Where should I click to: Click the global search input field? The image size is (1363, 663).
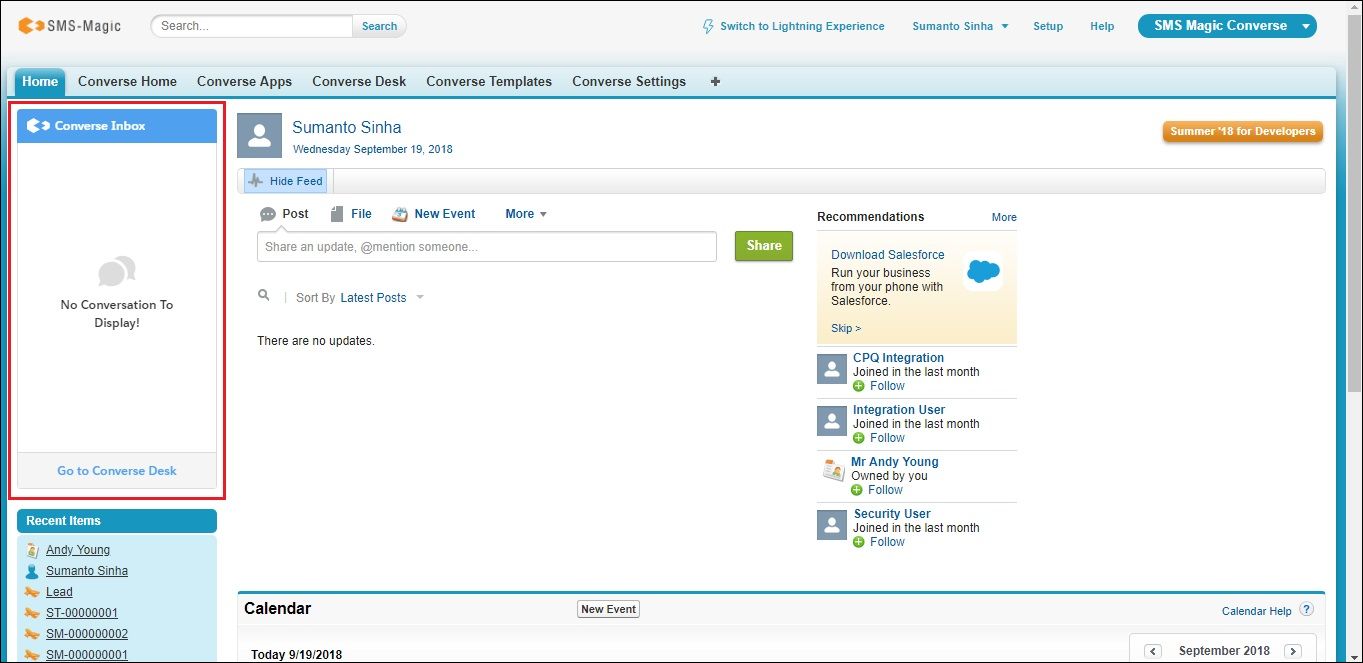point(252,26)
